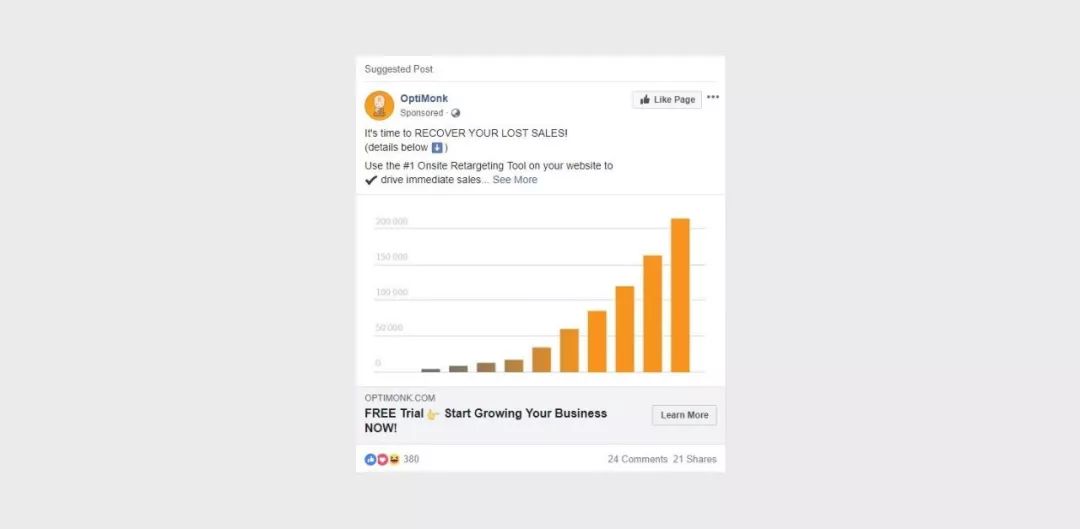Open the 21 Shares link
The width and height of the screenshot is (1080, 529).
[x=694, y=459]
